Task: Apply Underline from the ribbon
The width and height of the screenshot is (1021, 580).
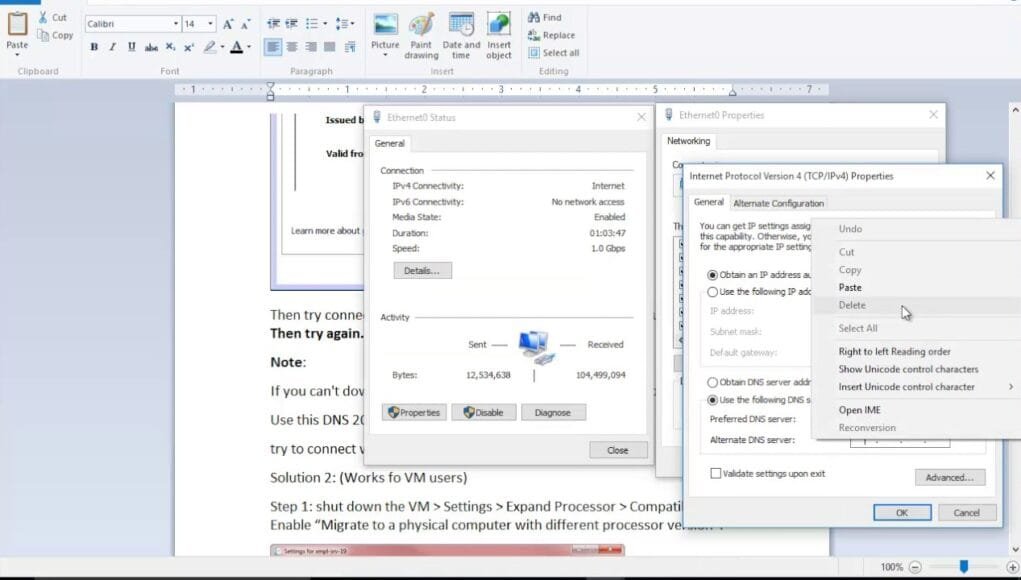Action: 132,47
